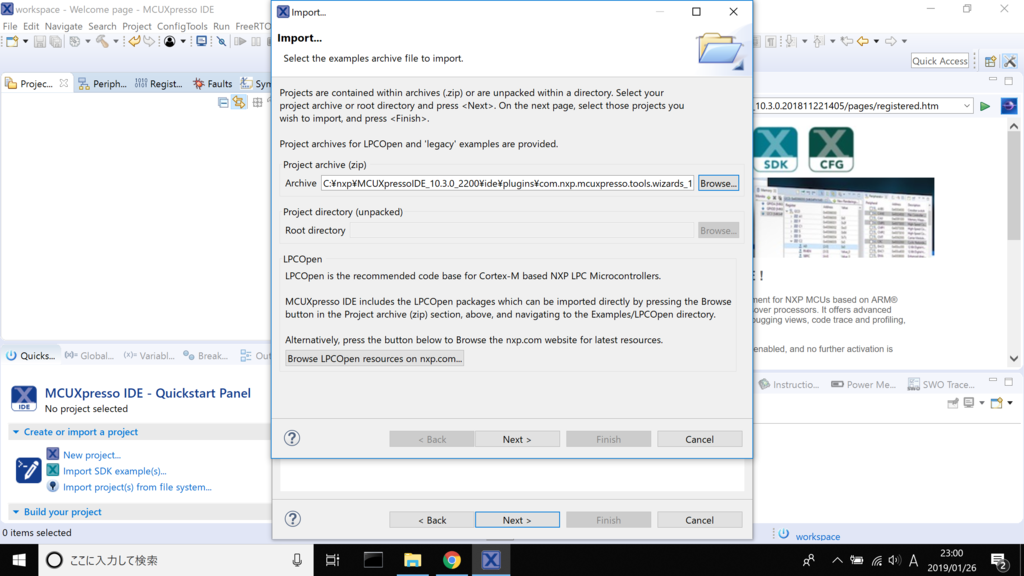Click the New wizard toolbar icon
The image size is (1024, 576).
(x=12, y=42)
